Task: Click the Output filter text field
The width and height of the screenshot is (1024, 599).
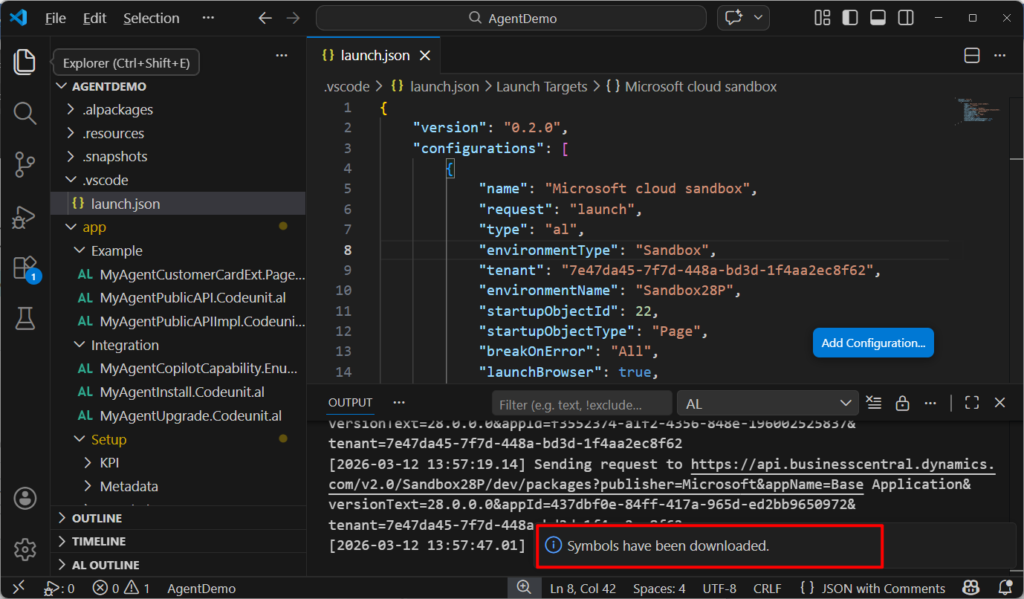Action: [x=582, y=404]
